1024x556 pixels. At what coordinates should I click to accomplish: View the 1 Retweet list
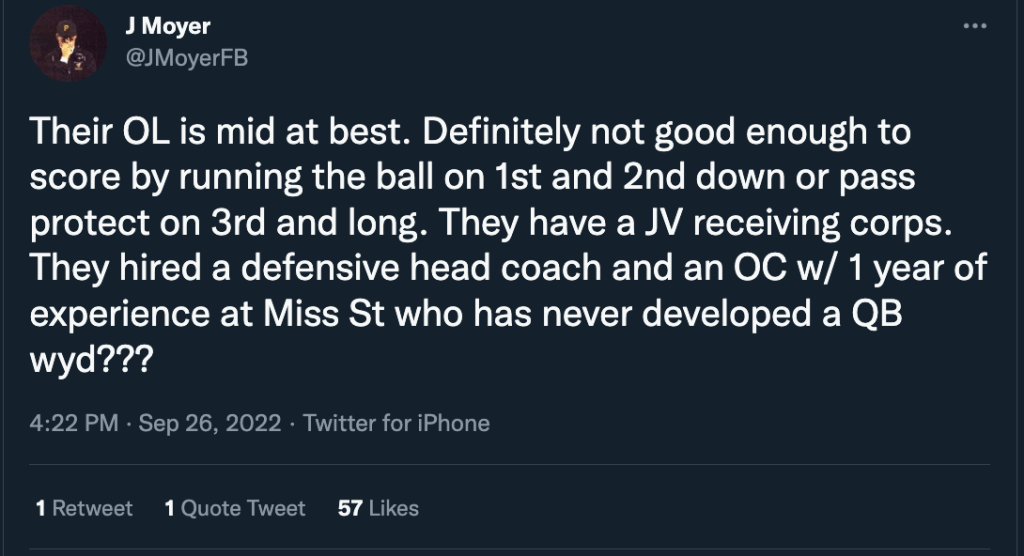point(84,508)
